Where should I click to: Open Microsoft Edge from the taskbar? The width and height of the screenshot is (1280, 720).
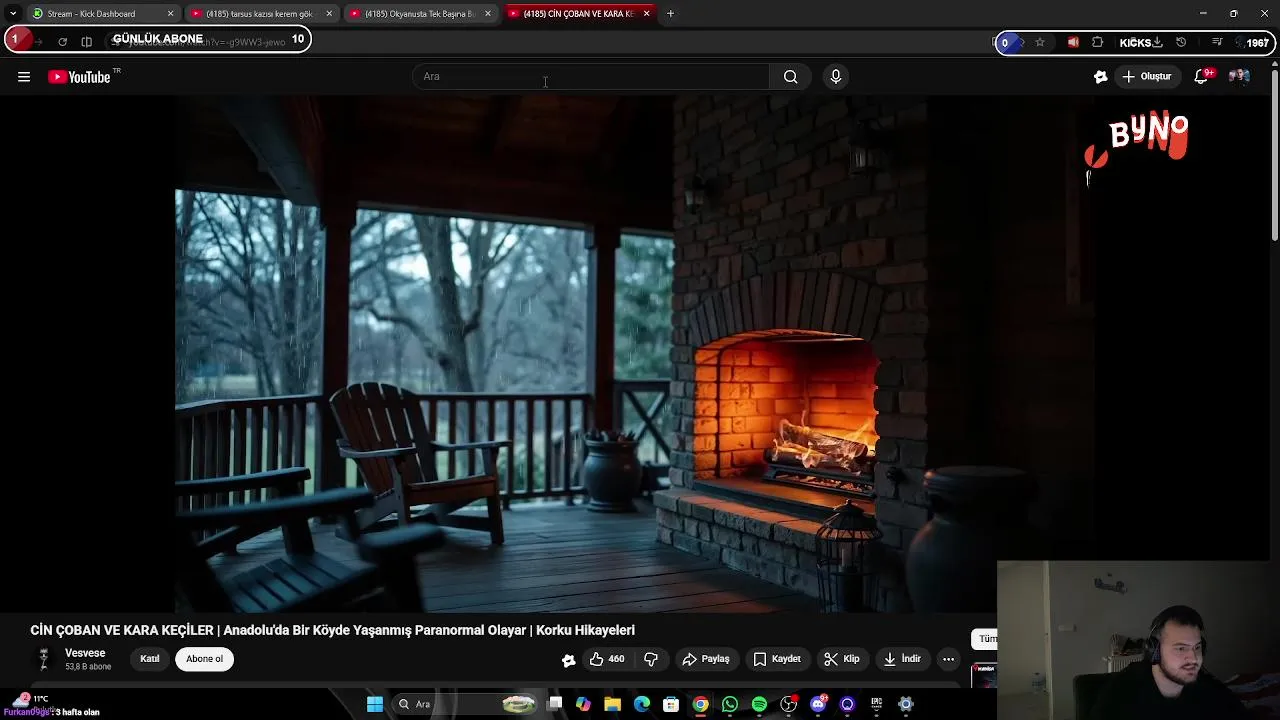642,704
